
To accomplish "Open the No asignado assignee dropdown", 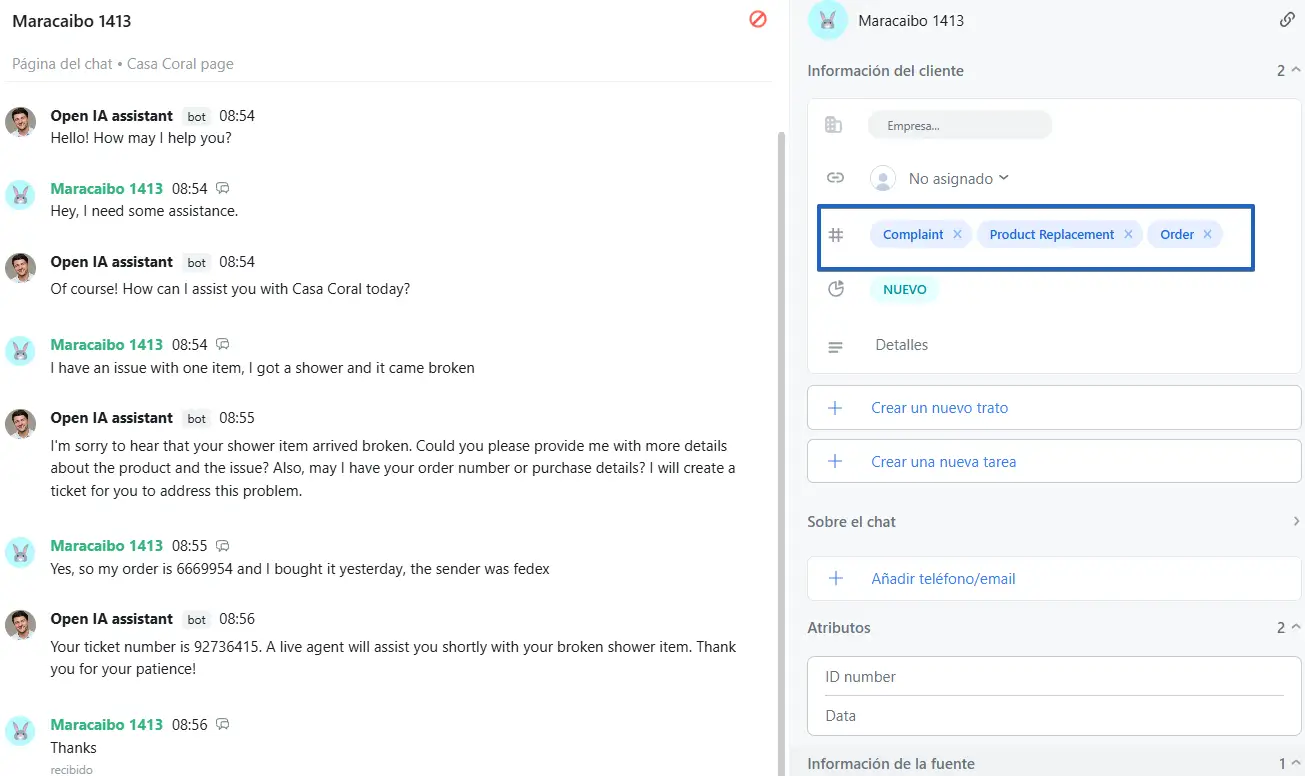I will click(x=958, y=178).
